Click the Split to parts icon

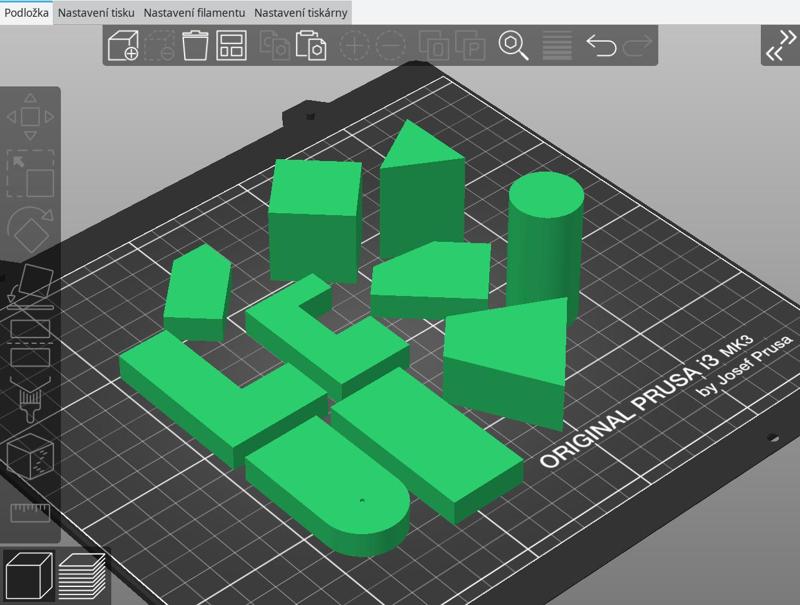click(470, 45)
